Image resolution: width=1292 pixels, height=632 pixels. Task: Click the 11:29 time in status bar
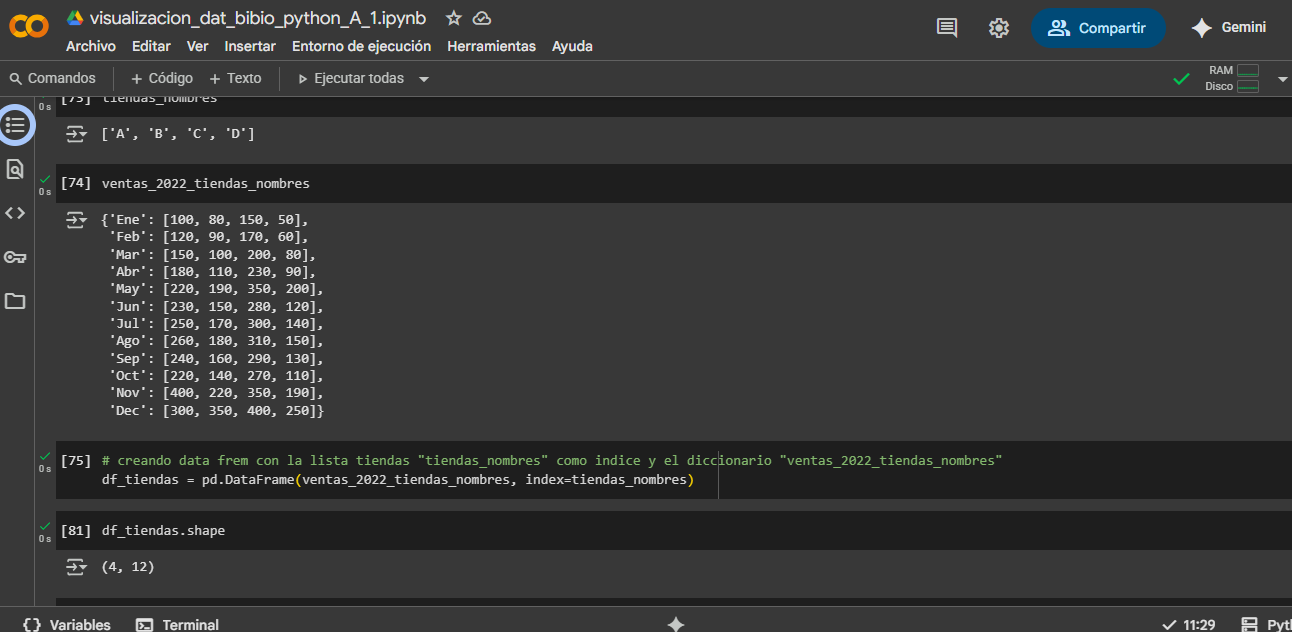[1199, 624]
